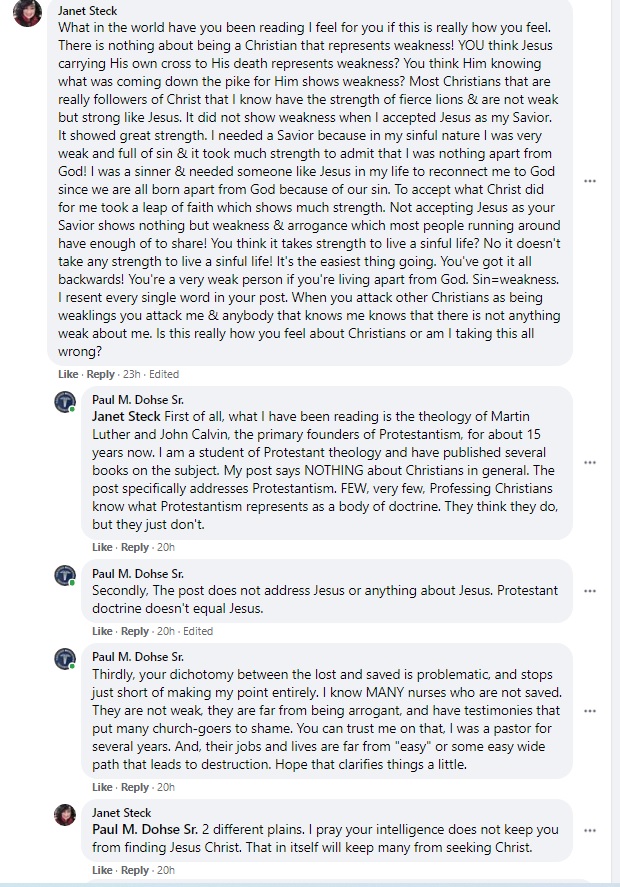Show more options for the 'Thirdly' reply

590,711
